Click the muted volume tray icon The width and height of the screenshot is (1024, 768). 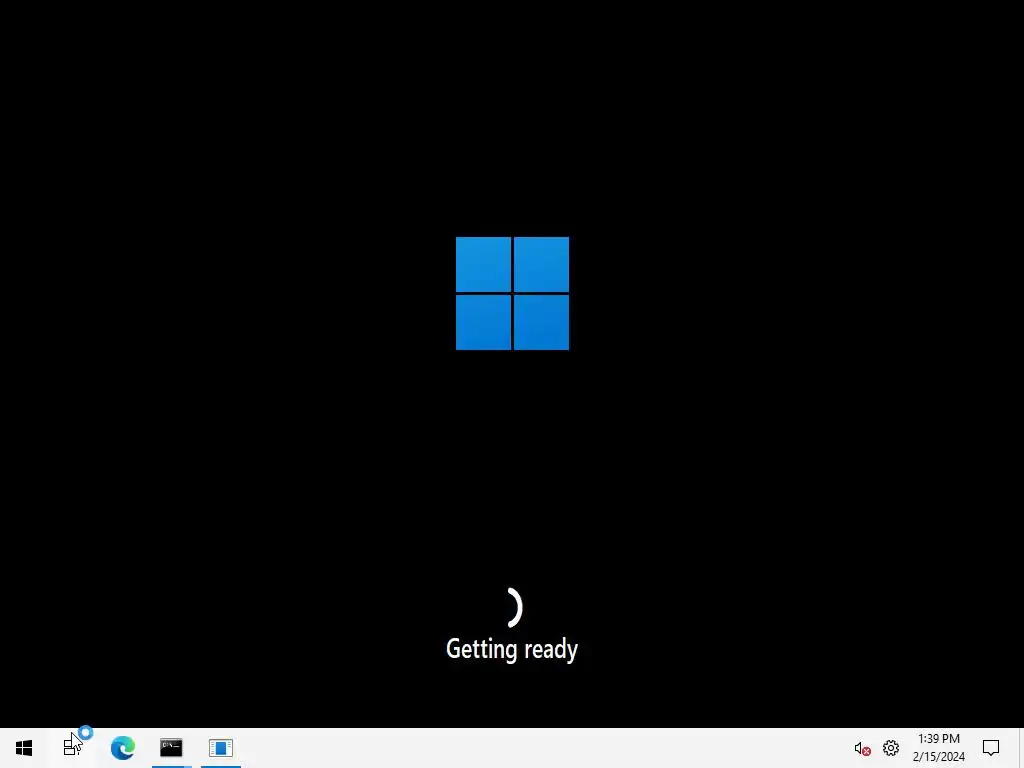point(862,748)
